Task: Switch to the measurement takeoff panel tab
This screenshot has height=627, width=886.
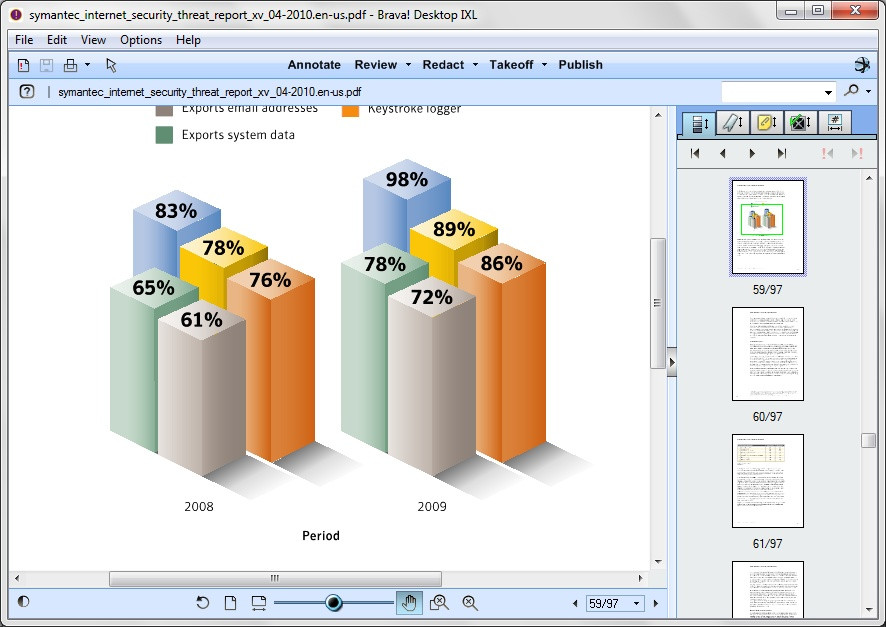Action: (835, 123)
